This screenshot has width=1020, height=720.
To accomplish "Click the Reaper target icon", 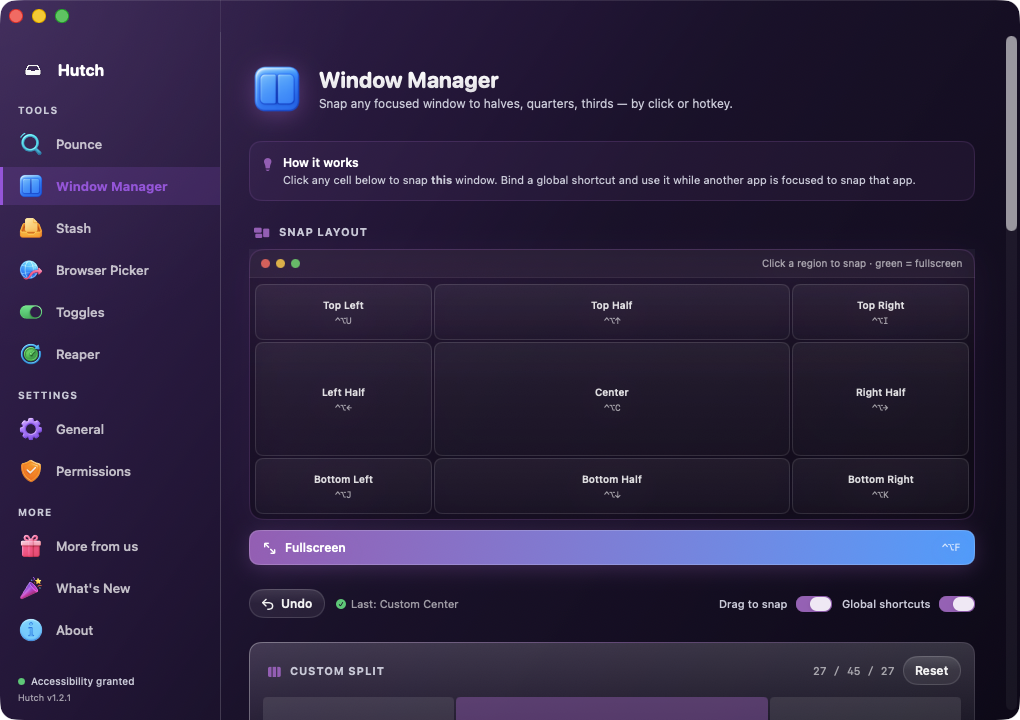I will [31, 354].
